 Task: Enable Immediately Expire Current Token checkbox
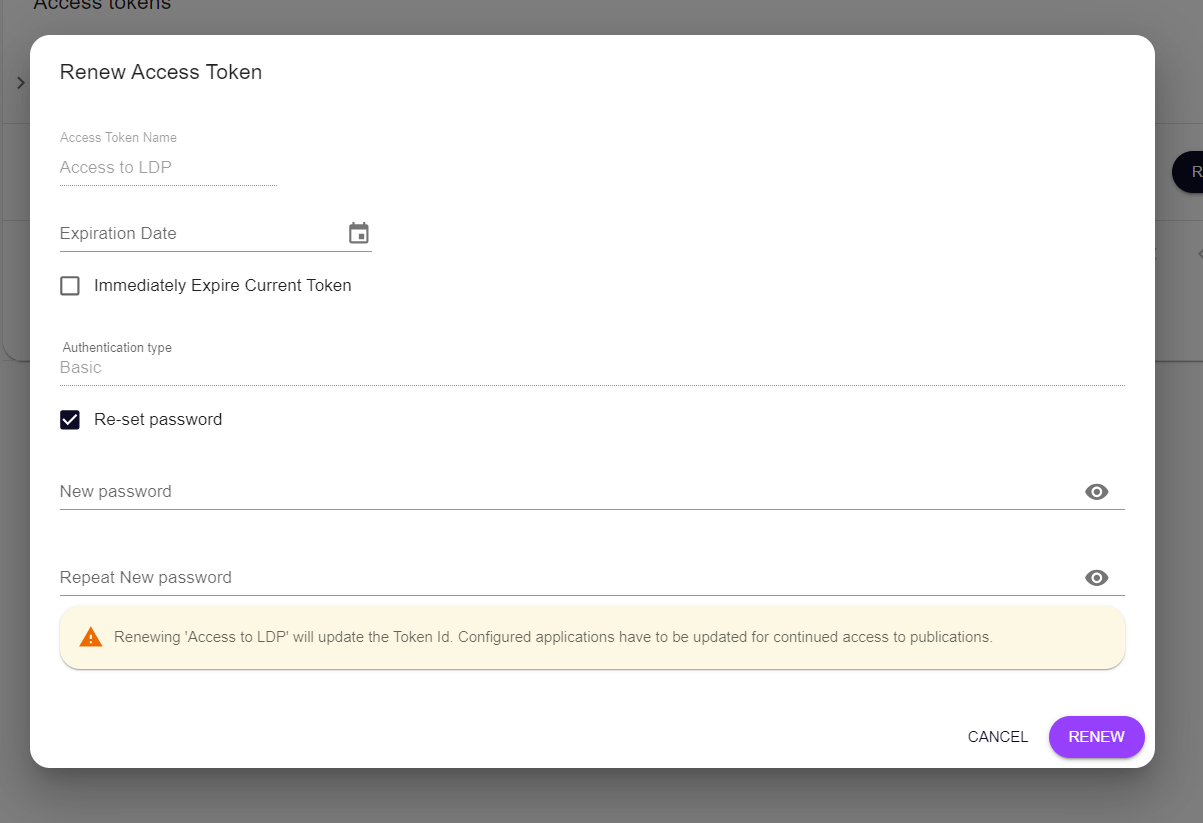coord(70,286)
